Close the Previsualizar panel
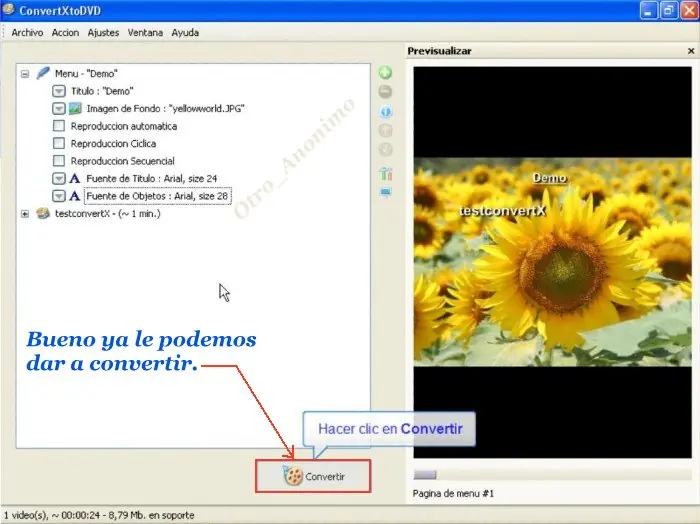Viewport: 700px width, 524px height. click(691, 51)
